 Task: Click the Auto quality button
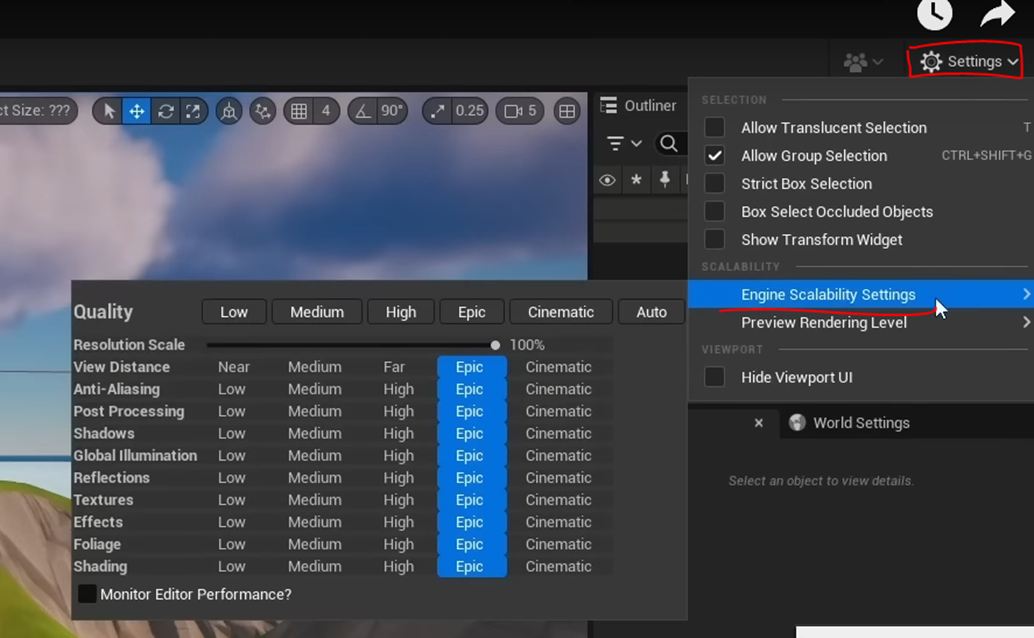click(x=651, y=312)
